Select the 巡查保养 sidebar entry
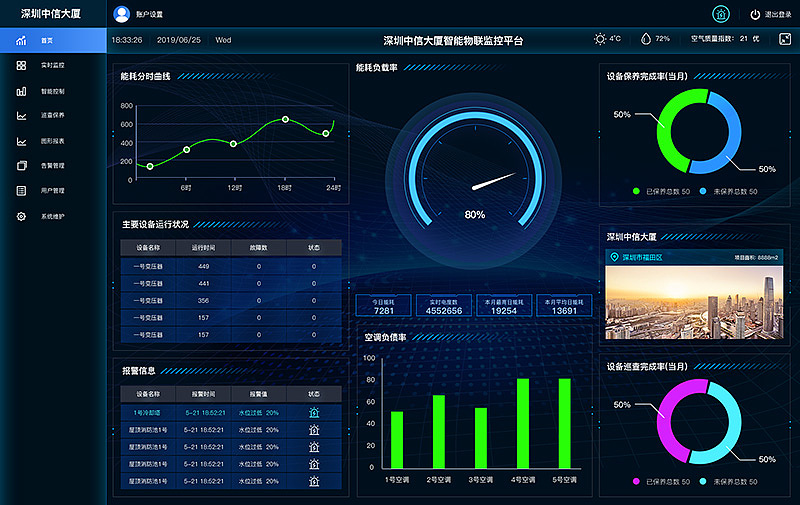Screen dimensions: 800x505 53,115
